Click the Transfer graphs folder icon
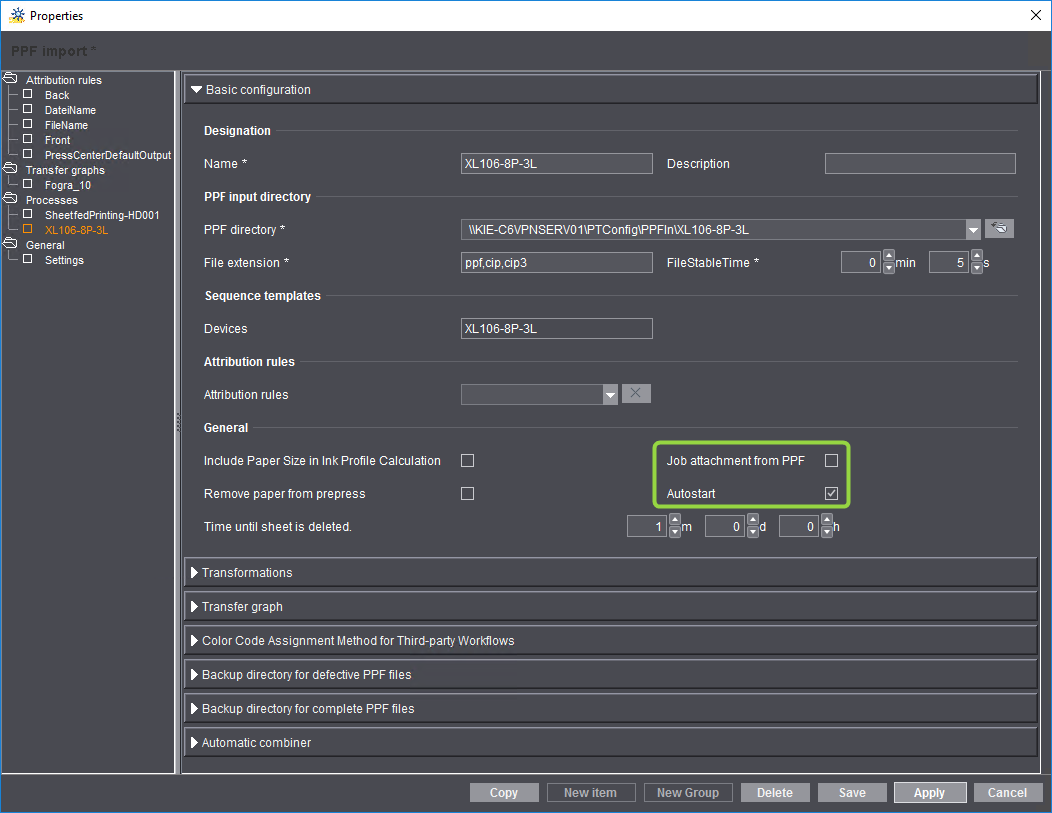The width and height of the screenshot is (1052, 813). pos(10,169)
